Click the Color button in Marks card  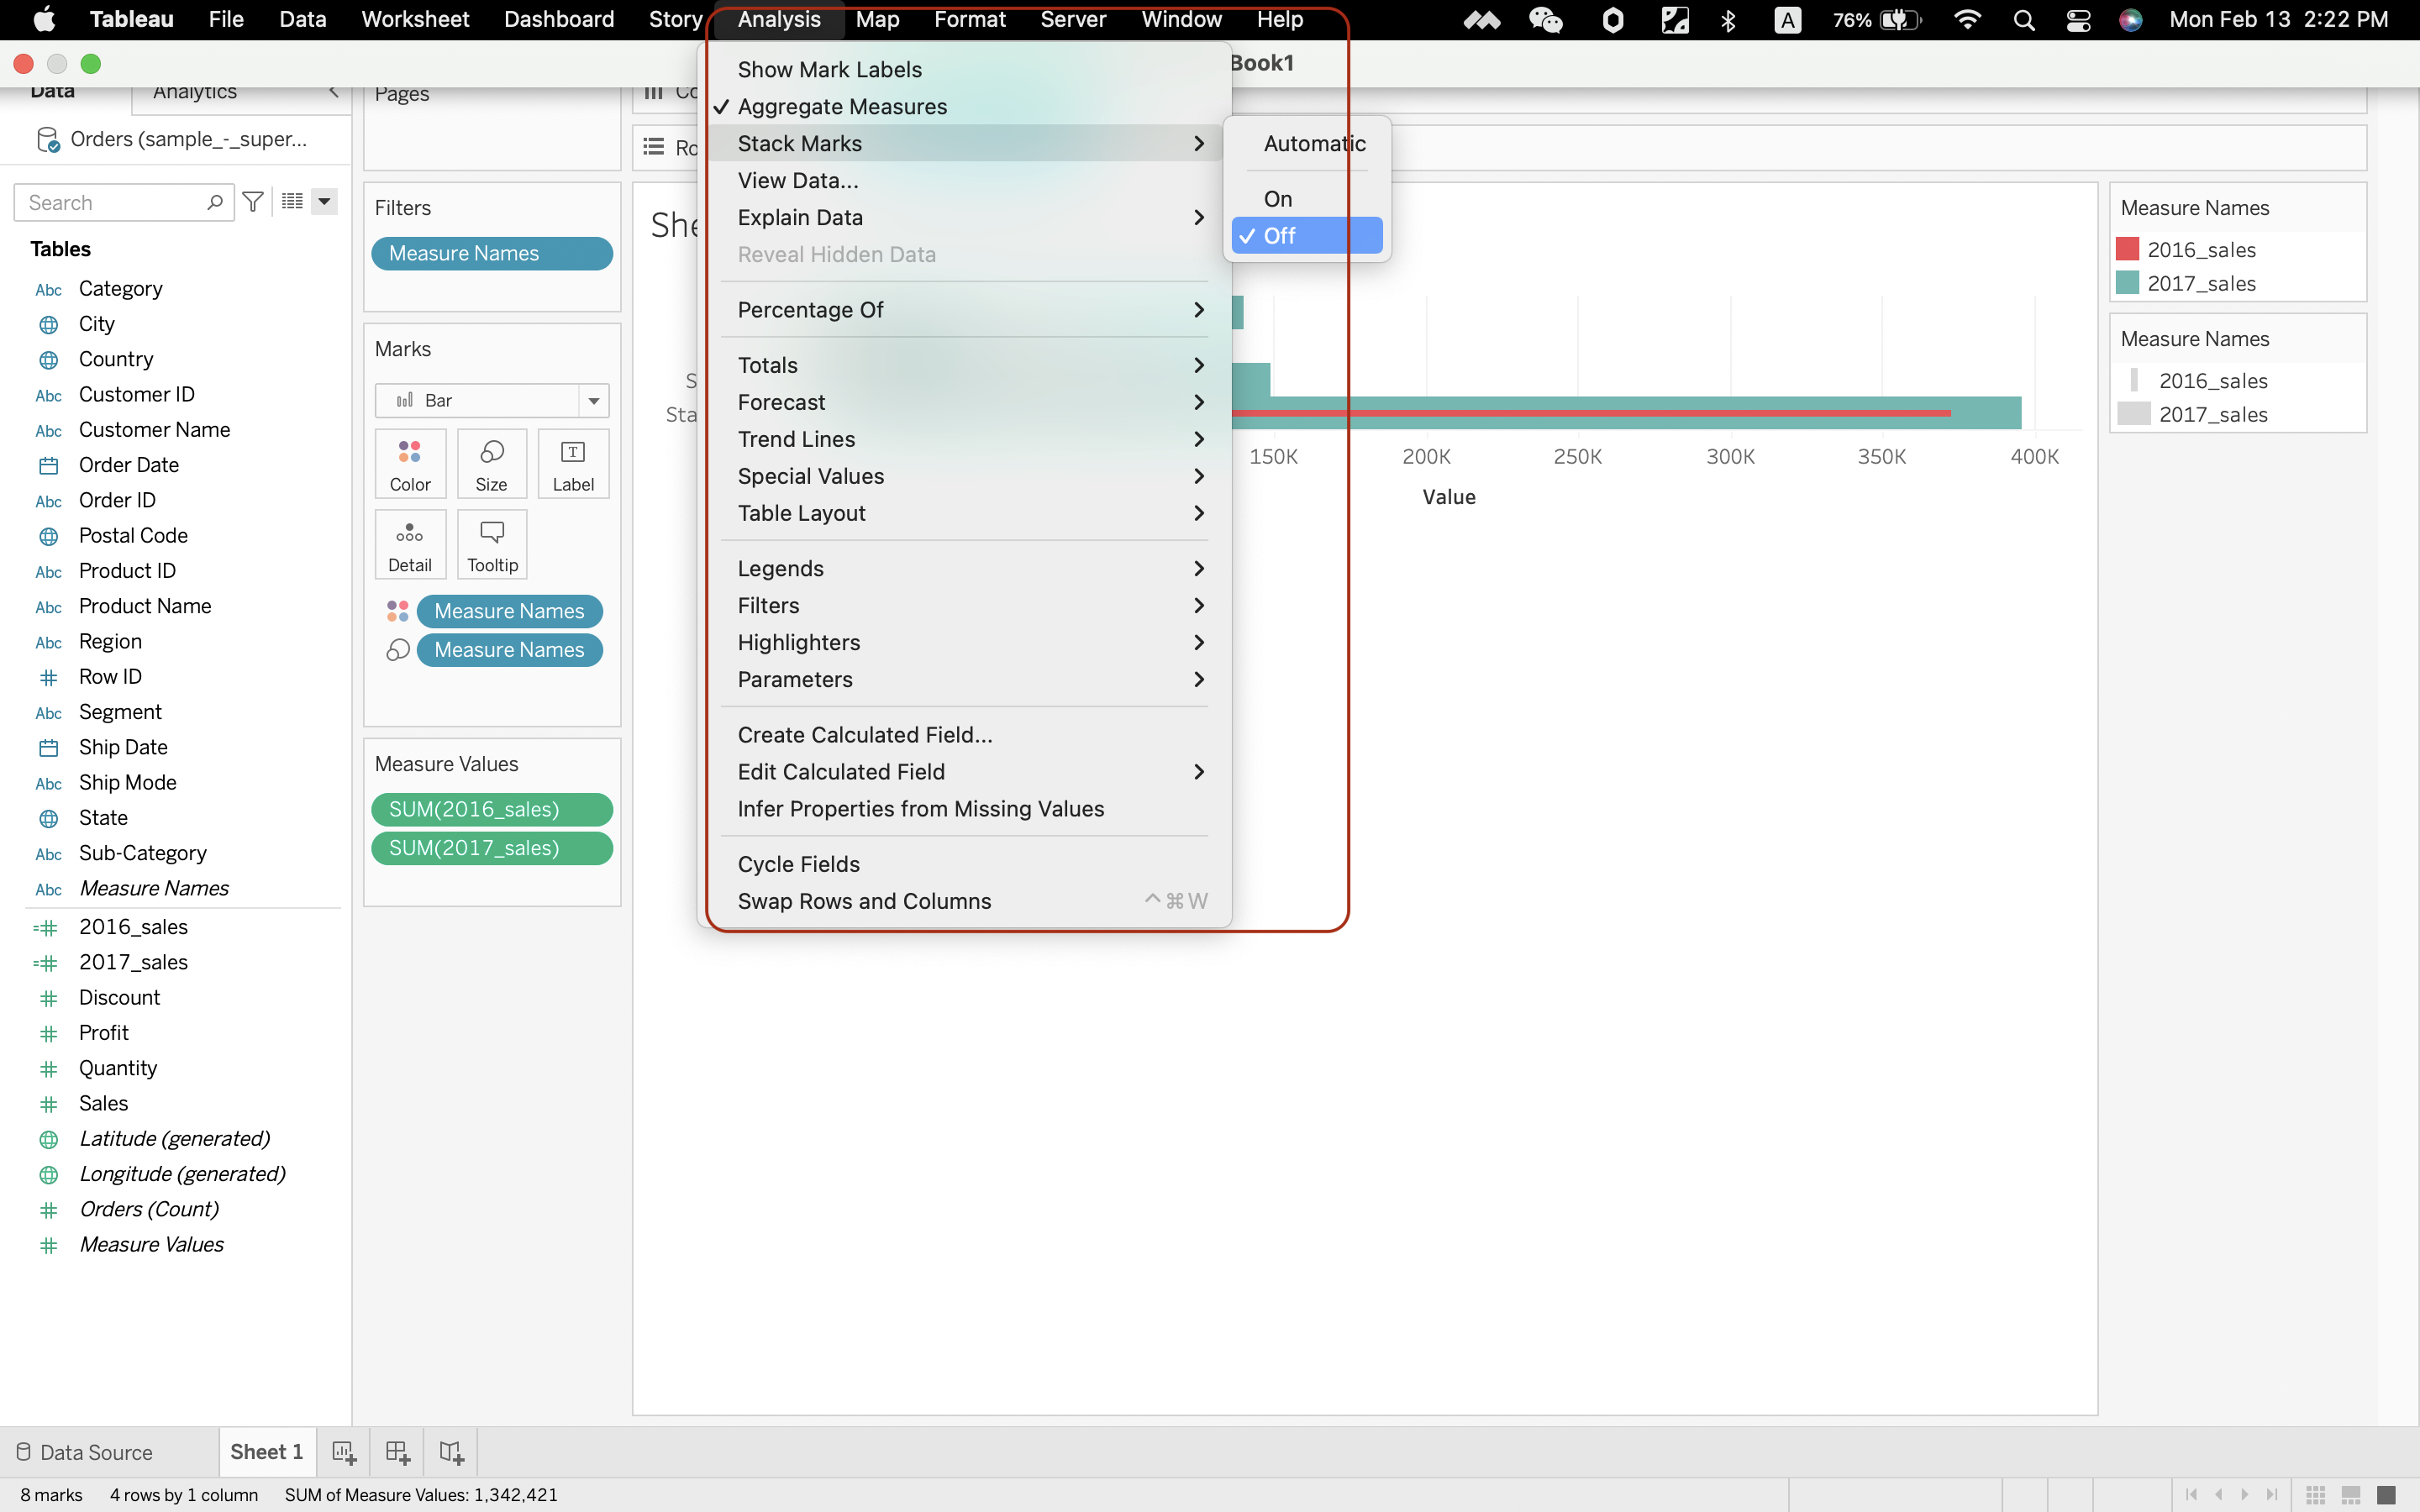[x=410, y=464]
